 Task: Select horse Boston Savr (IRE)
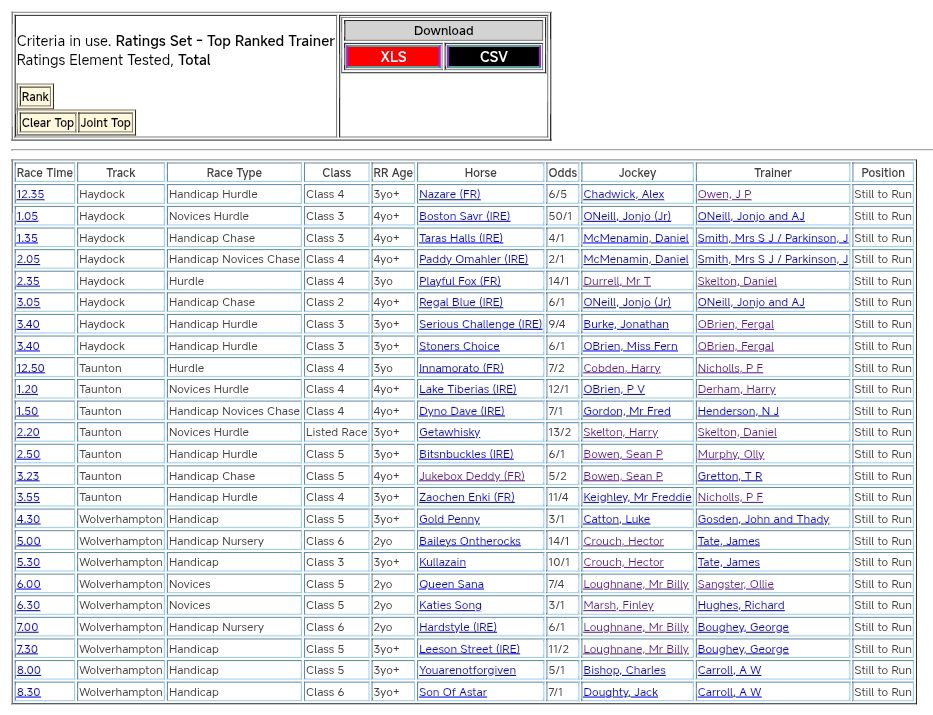click(465, 216)
